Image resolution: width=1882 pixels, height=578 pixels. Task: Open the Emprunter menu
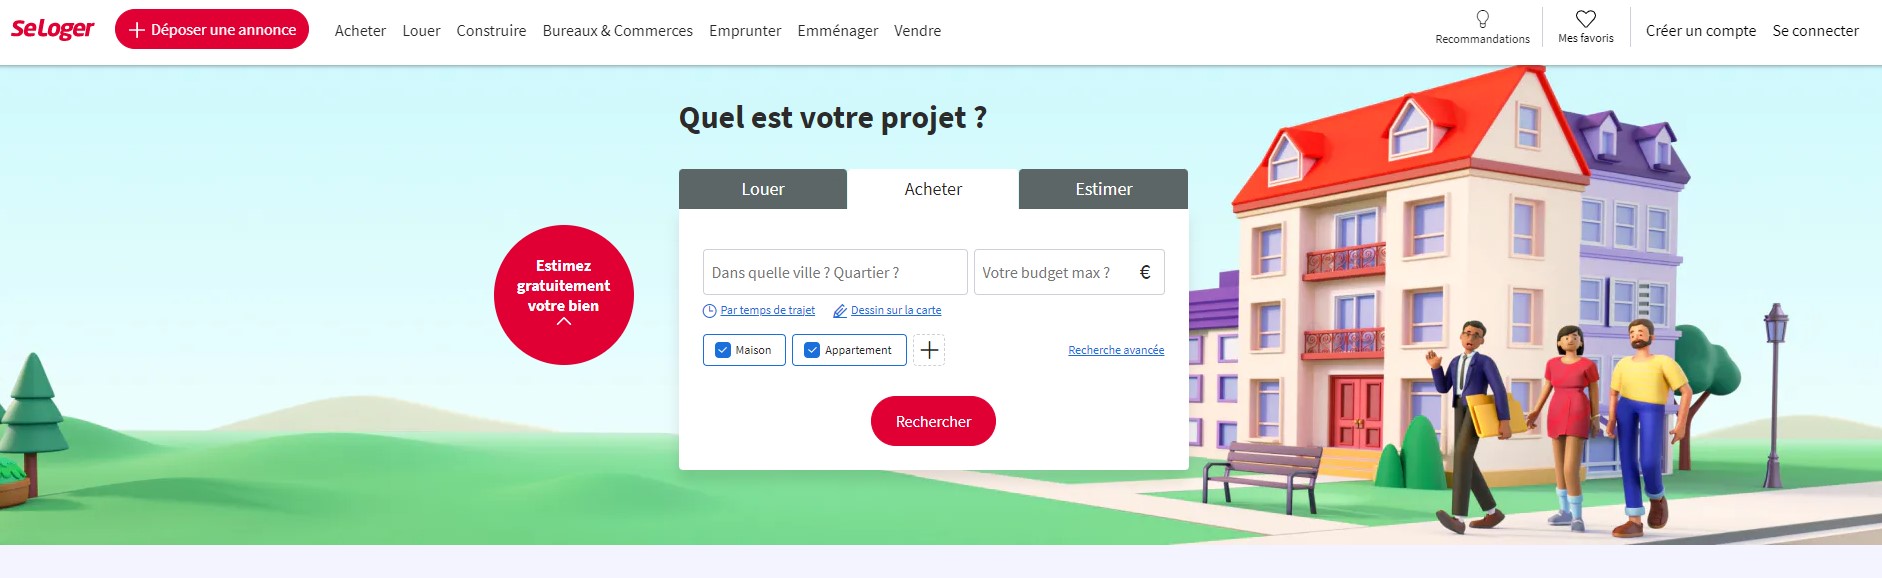pos(745,31)
